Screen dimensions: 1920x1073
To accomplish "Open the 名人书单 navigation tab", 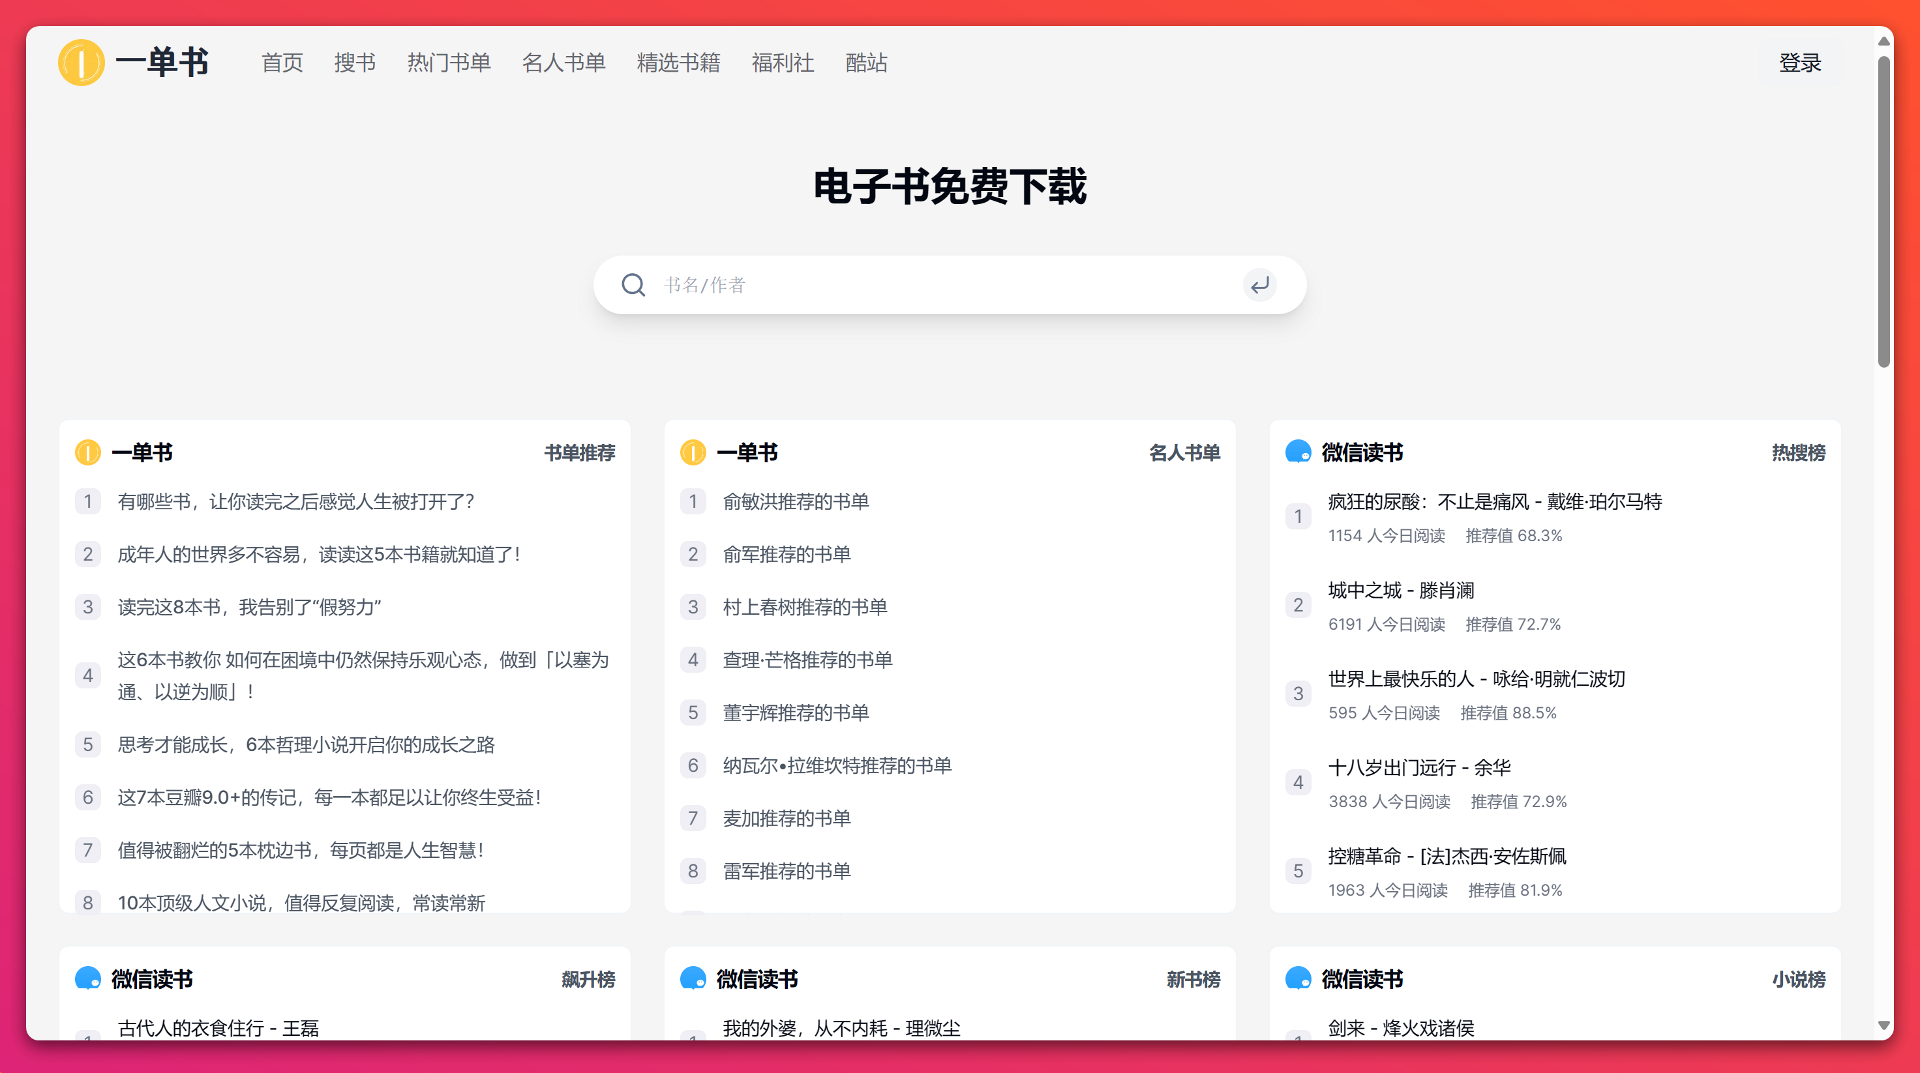I will (563, 63).
